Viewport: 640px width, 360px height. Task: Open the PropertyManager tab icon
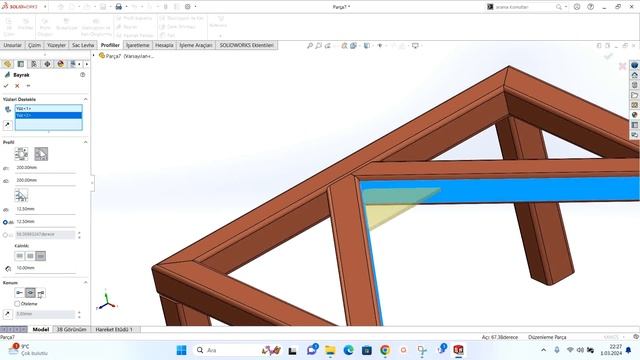21,64
